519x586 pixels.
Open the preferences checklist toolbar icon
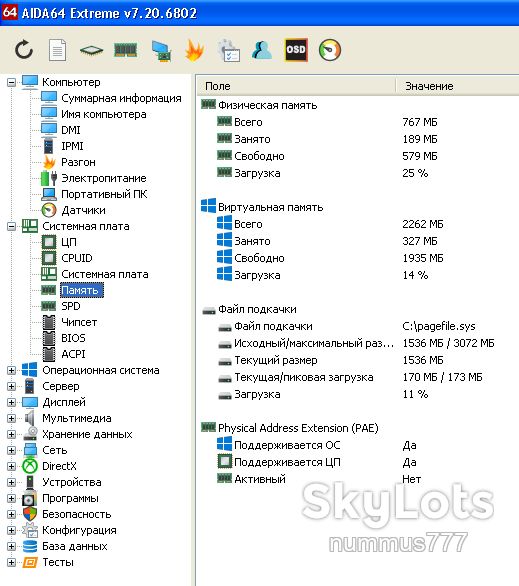click(229, 50)
